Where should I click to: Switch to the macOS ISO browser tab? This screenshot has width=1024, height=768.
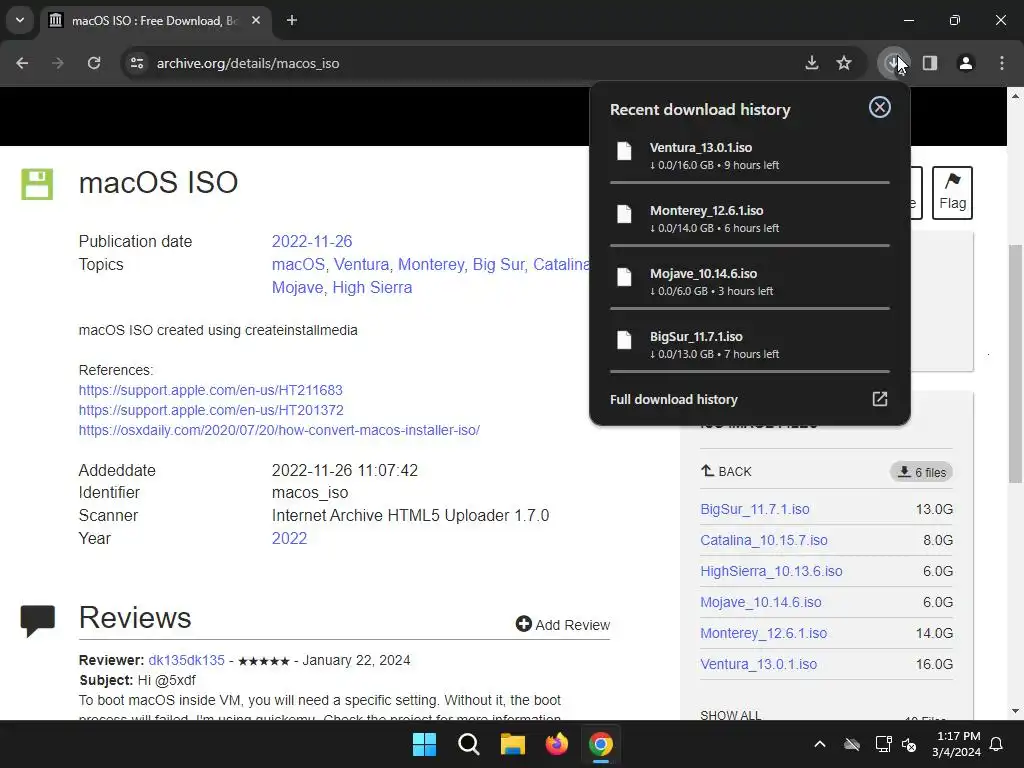pyautogui.click(x=155, y=20)
